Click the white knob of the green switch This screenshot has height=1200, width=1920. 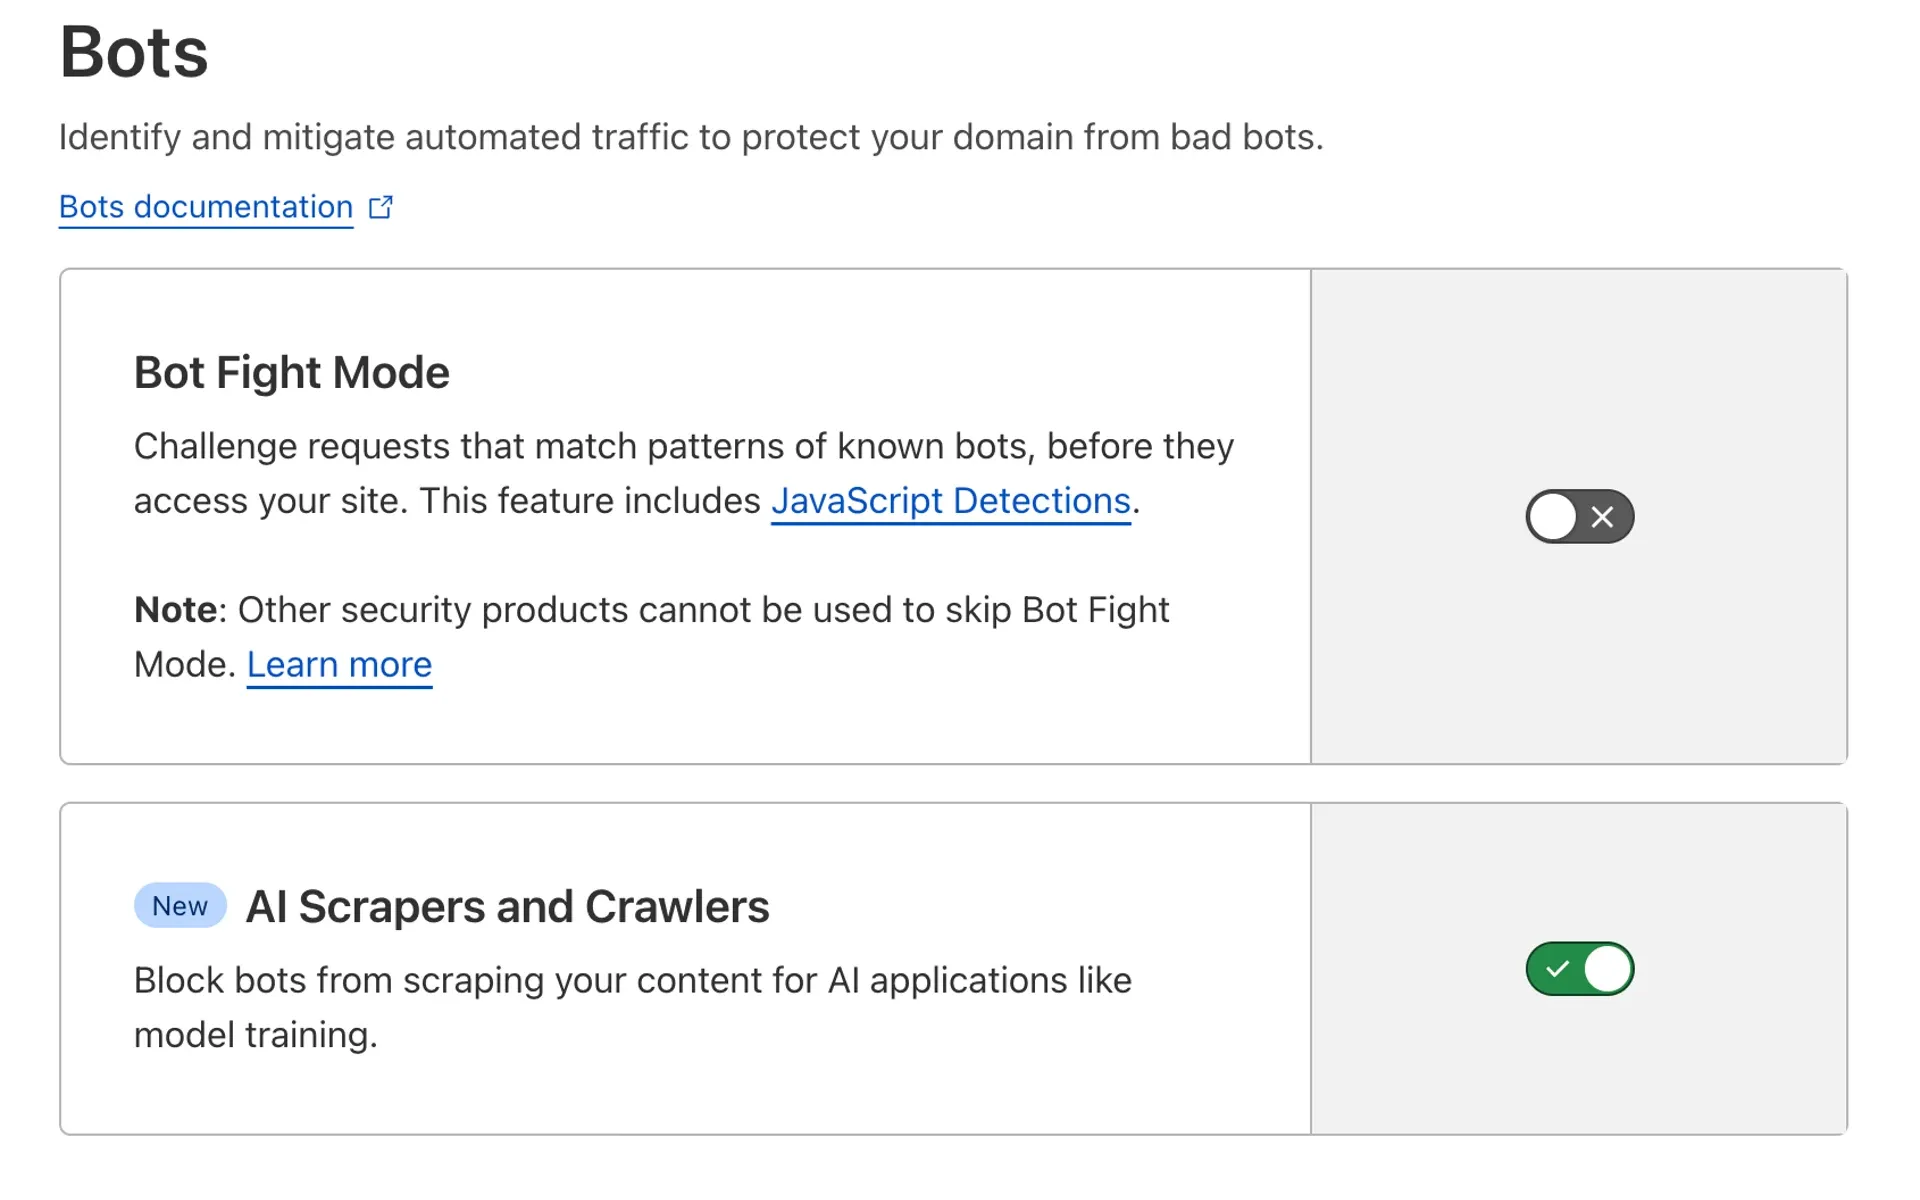point(1607,969)
